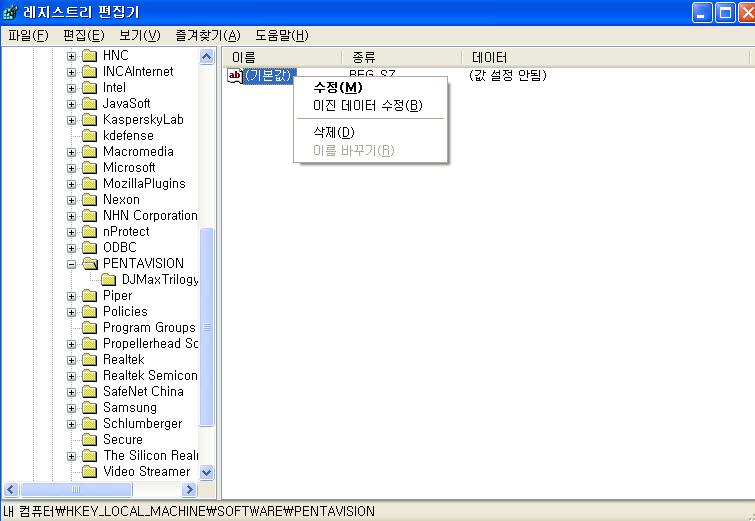Open the 즐겨찾기(A) menu
This screenshot has height=521, width=755.
(x=207, y=36)
